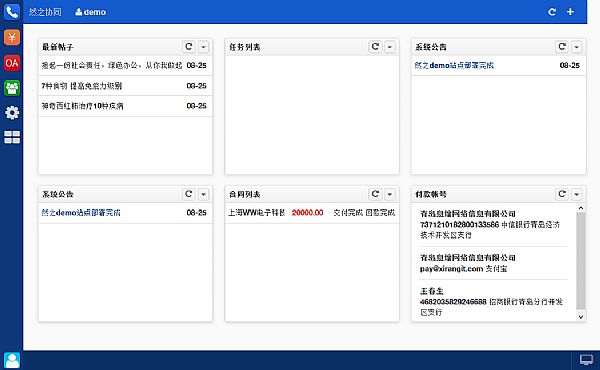Open dropdown of bottom-left 系统公告 panel
The width and height of the screenshot is (600, 370).
(204, 194)
